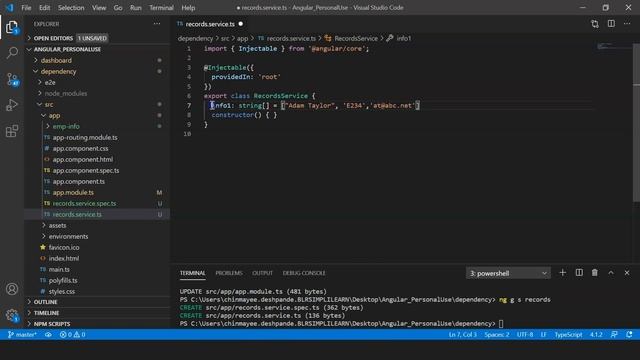Screen dimensions: 640x360
Task: Open the Accounts menu icon
Action: (x=12, y=289)
